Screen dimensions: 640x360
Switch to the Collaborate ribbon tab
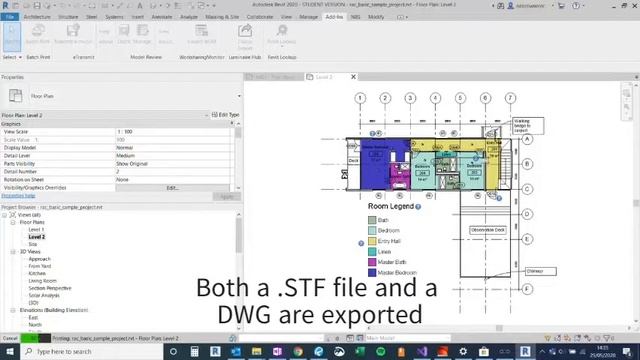260,17
